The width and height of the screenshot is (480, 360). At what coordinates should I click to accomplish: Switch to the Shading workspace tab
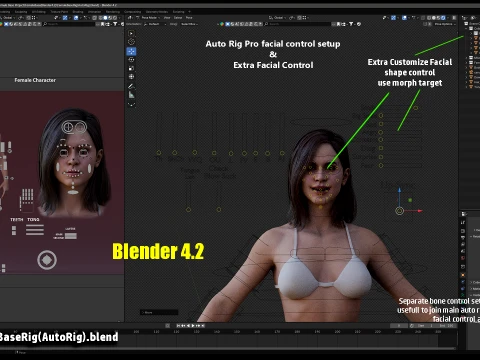tap(78, 12)
